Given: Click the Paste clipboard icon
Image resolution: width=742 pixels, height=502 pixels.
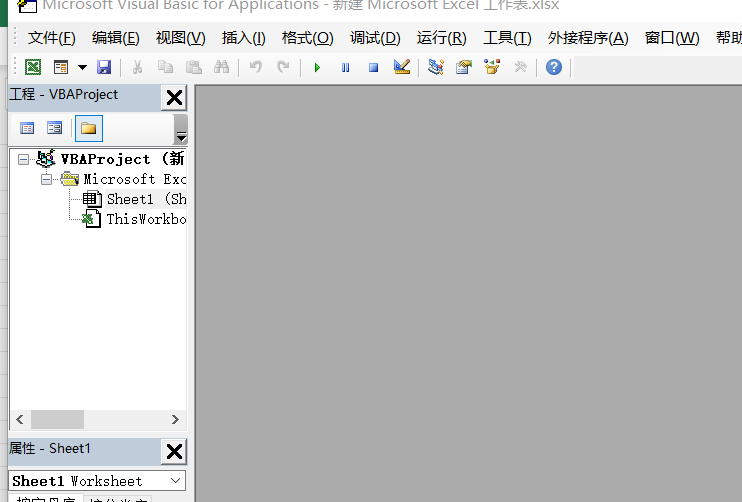Looking at the screenshot, I should pyautogui.click(x=194, y=67).
